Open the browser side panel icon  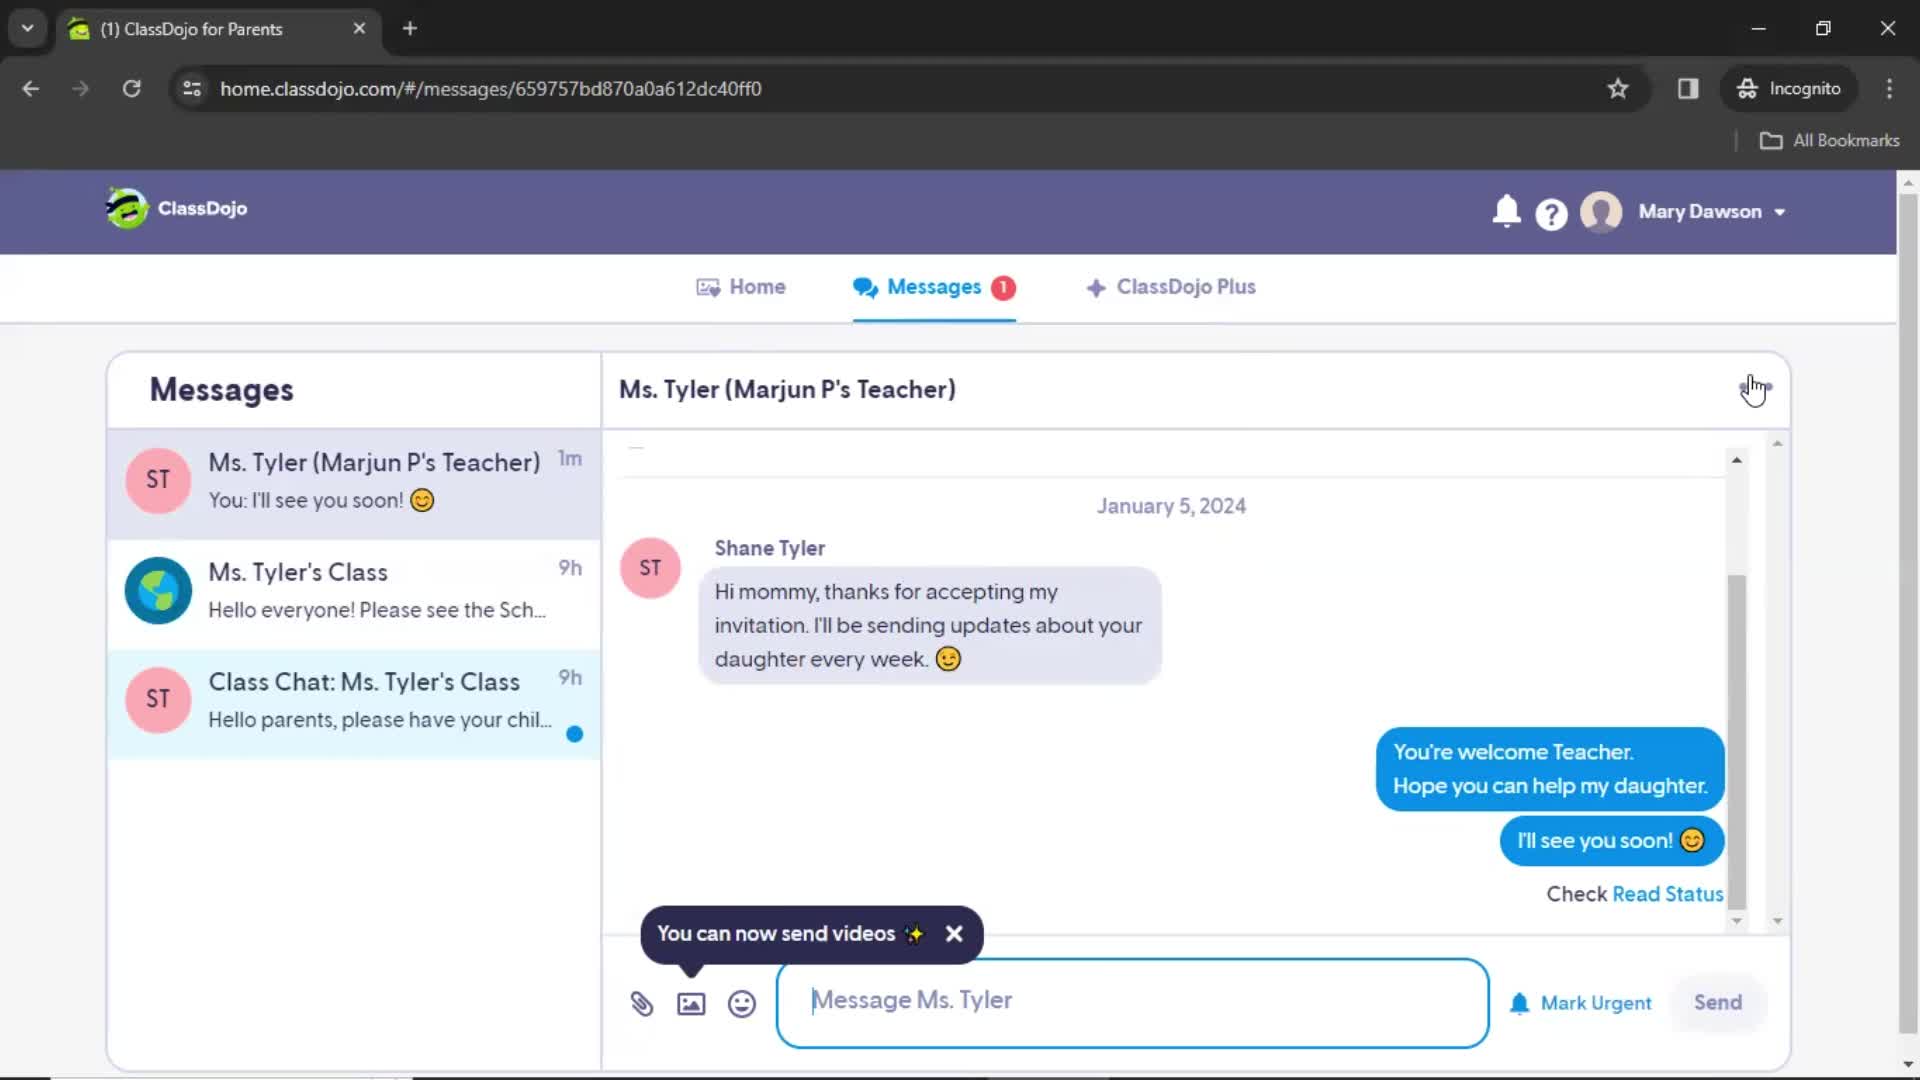click(x=1687, y=89)
